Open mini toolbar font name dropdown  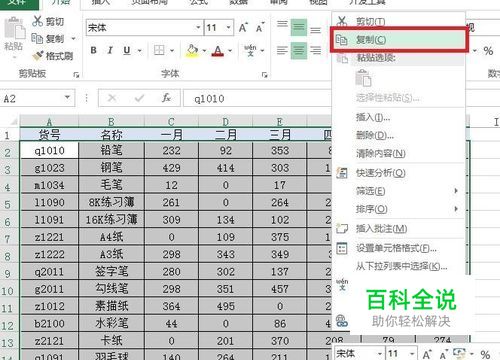[379, 353]
